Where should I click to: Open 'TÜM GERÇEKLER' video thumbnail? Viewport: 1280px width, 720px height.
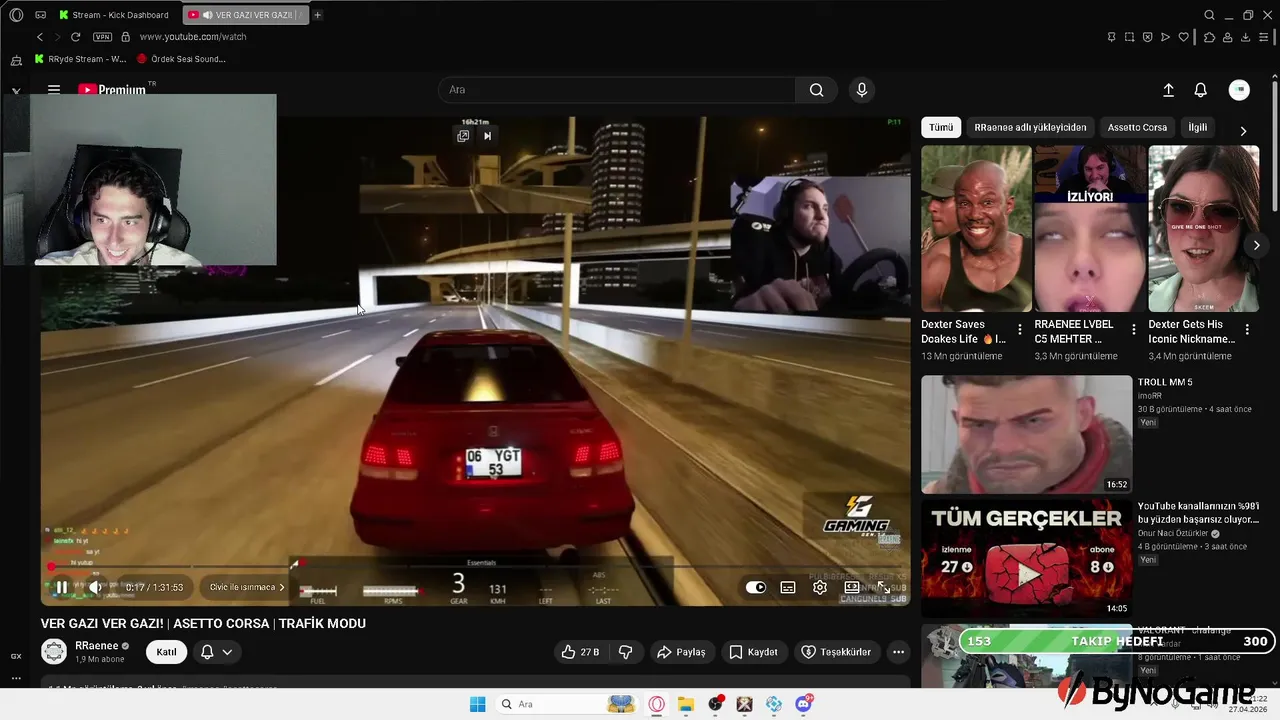[1026, 559]
